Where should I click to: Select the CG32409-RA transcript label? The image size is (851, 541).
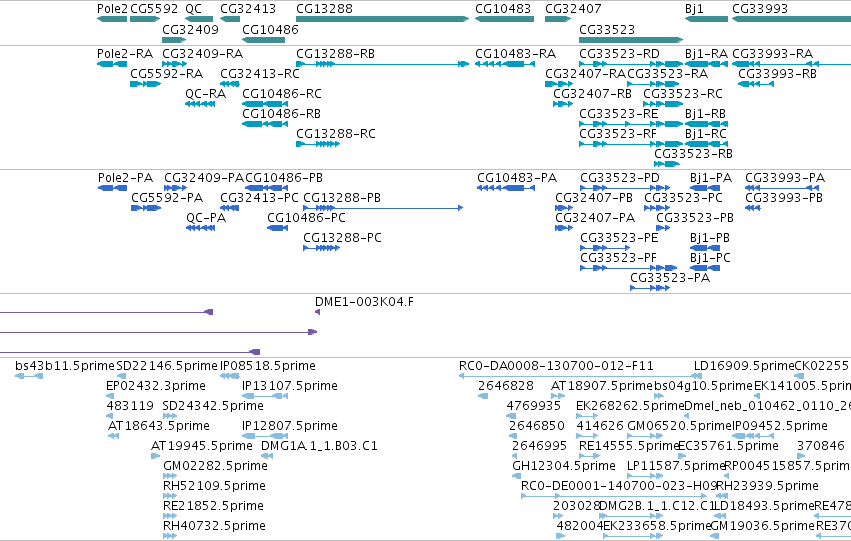coord(202,54)
